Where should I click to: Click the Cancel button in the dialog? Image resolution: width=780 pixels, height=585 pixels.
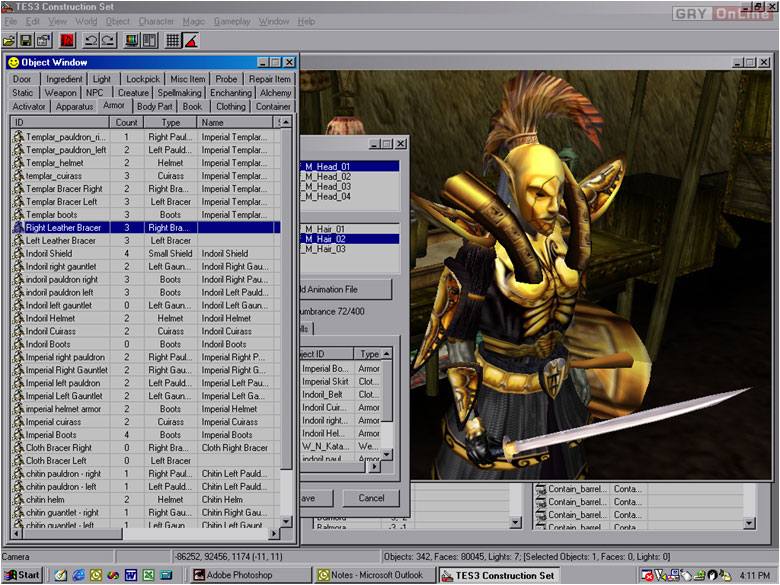coord(371,498)
